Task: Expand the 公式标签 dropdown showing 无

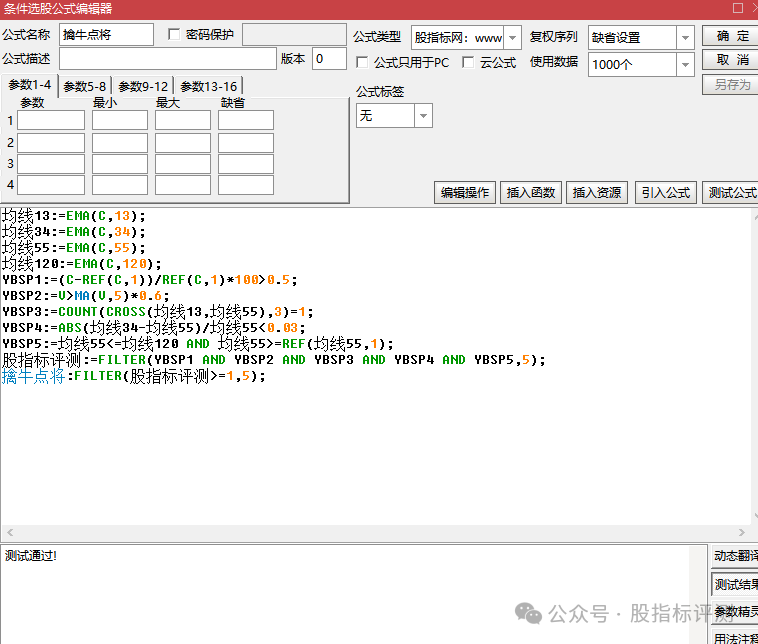Action: [423, 116]
